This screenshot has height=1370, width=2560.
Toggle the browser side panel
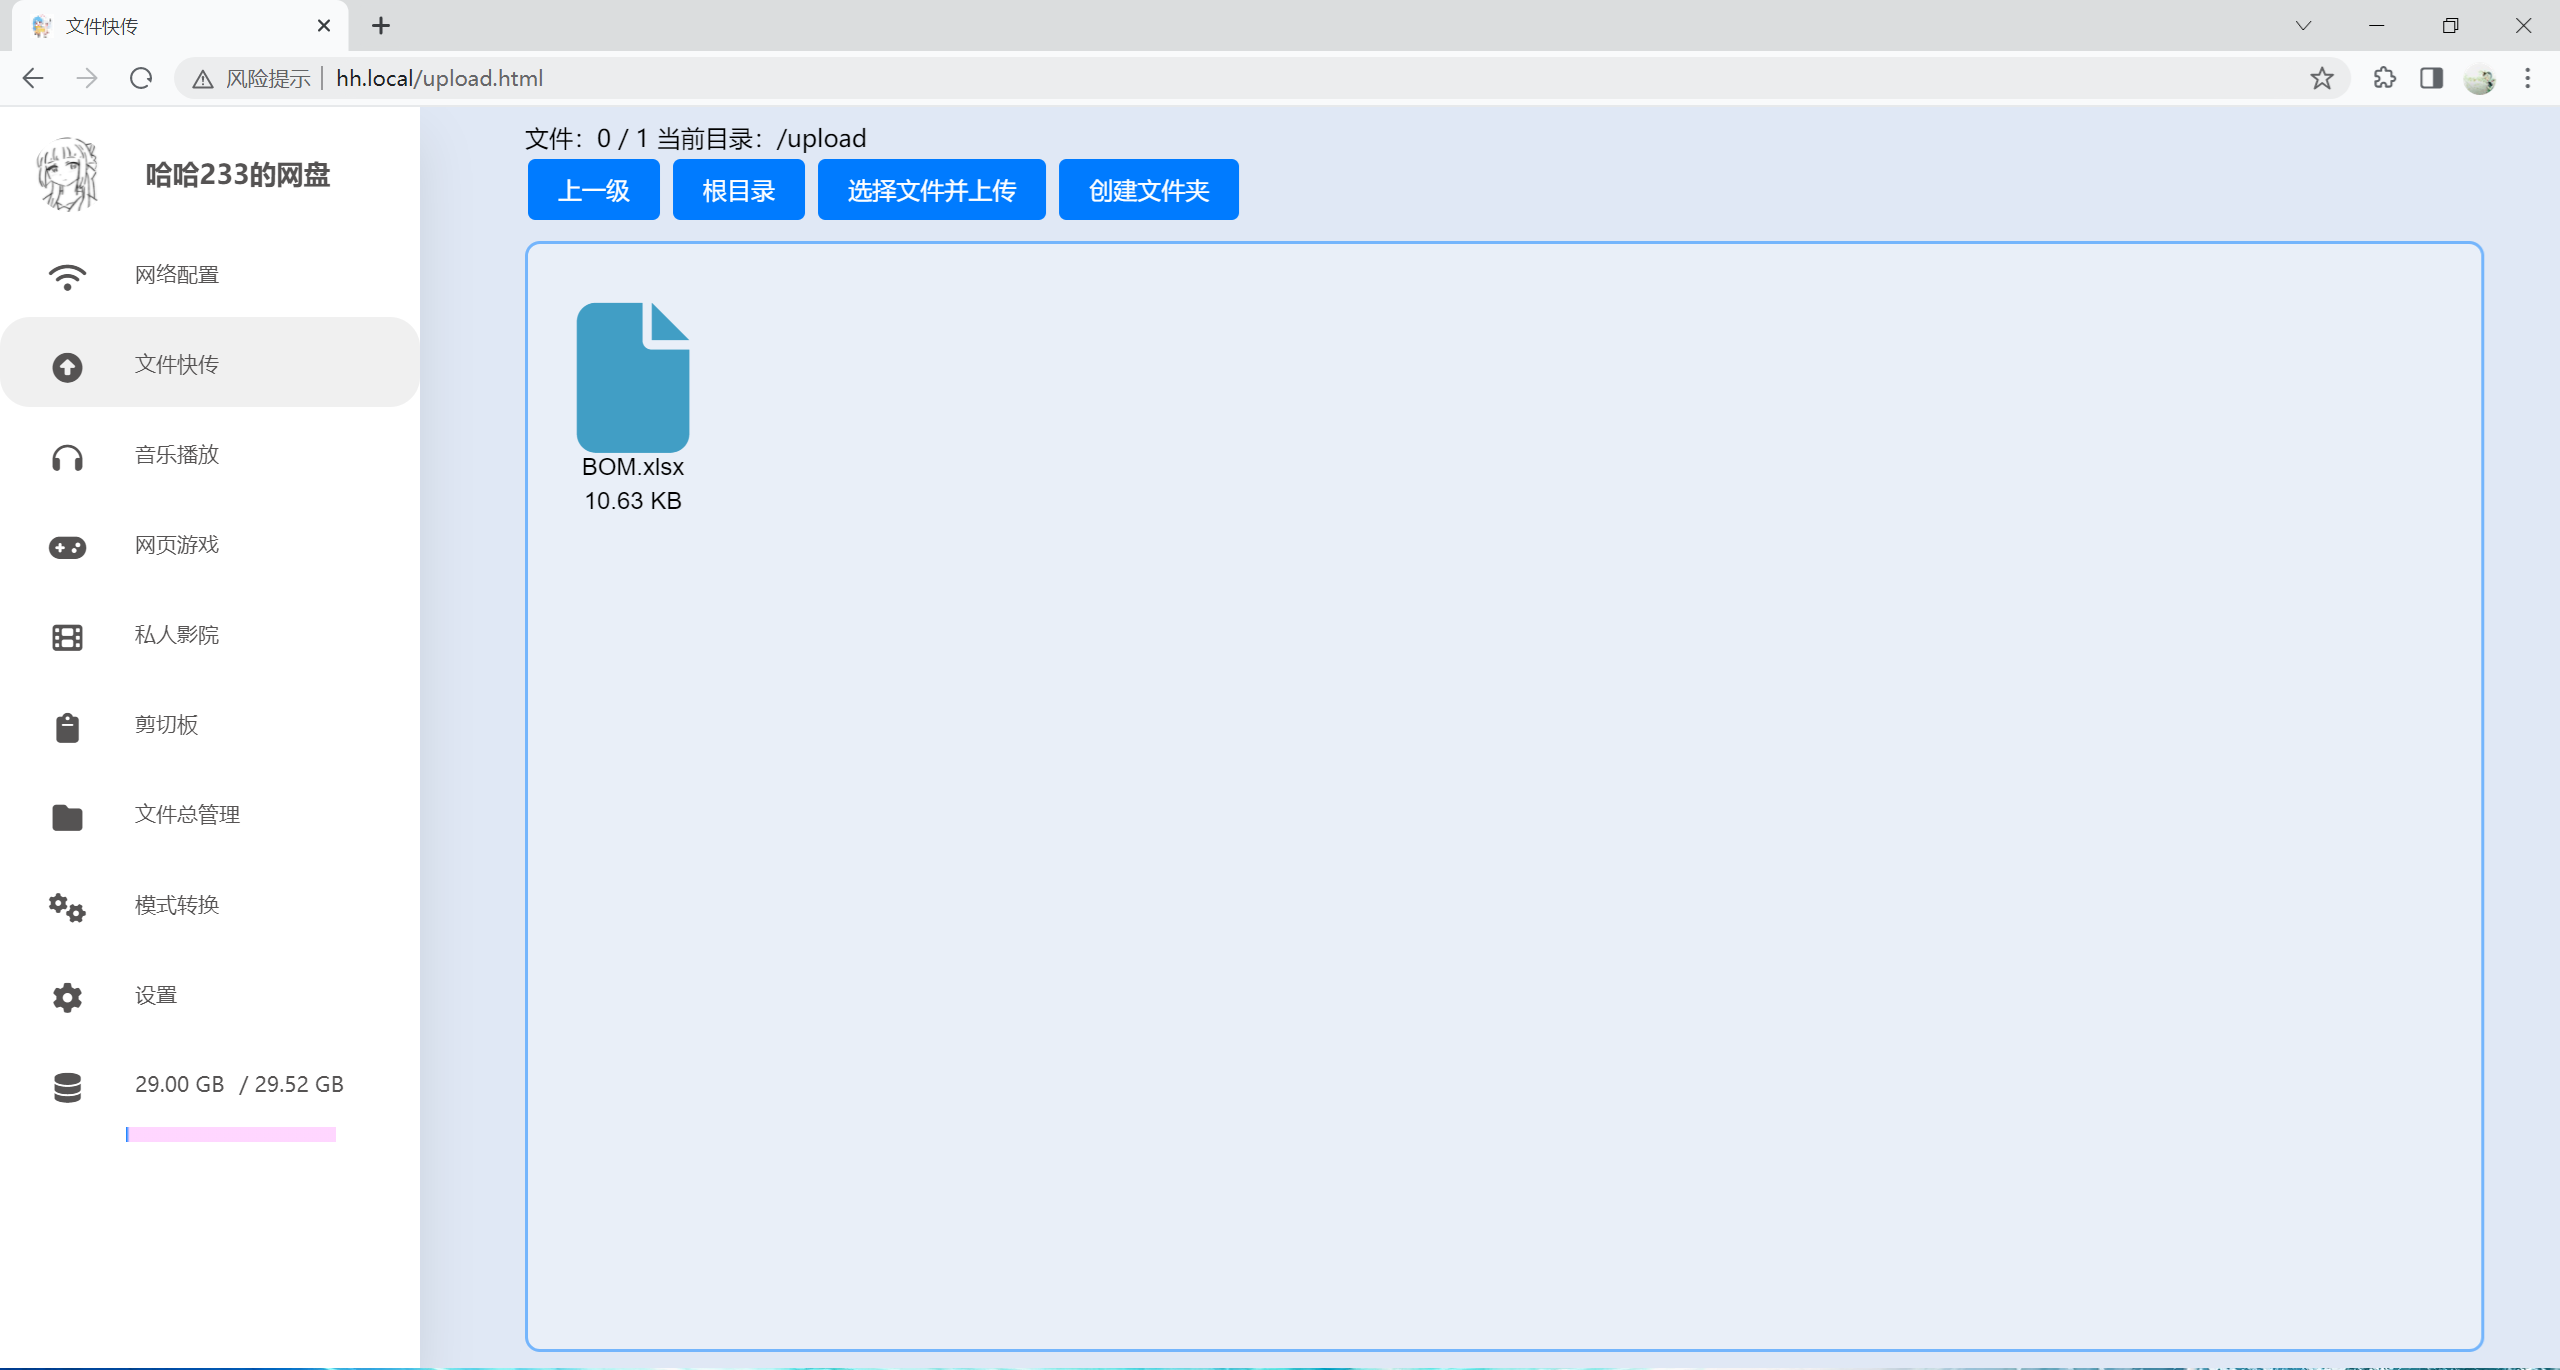tap(2431, 78)
